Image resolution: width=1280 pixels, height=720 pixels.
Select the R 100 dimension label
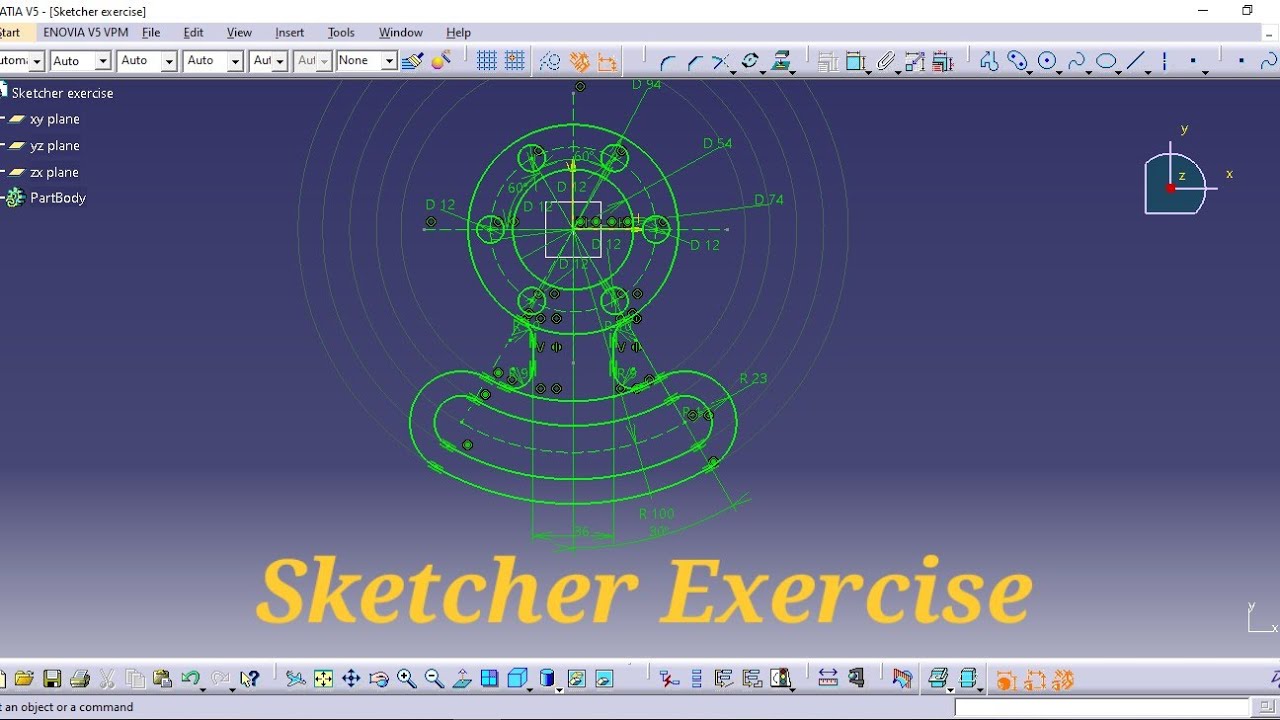(x=656, y=514)
